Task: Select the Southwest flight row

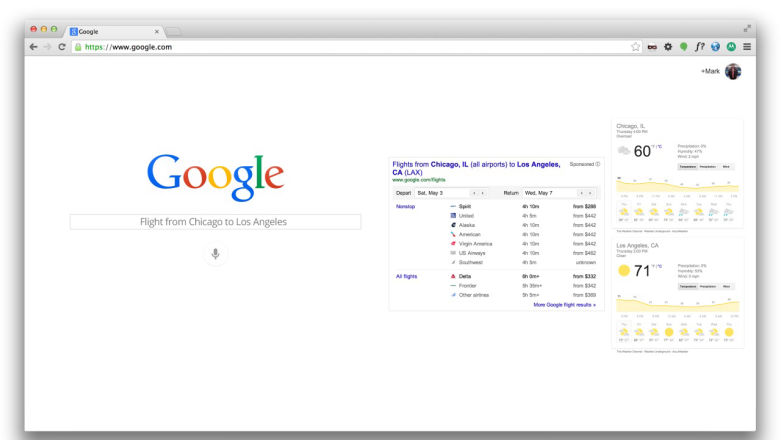Action: [x=523, y=262]
